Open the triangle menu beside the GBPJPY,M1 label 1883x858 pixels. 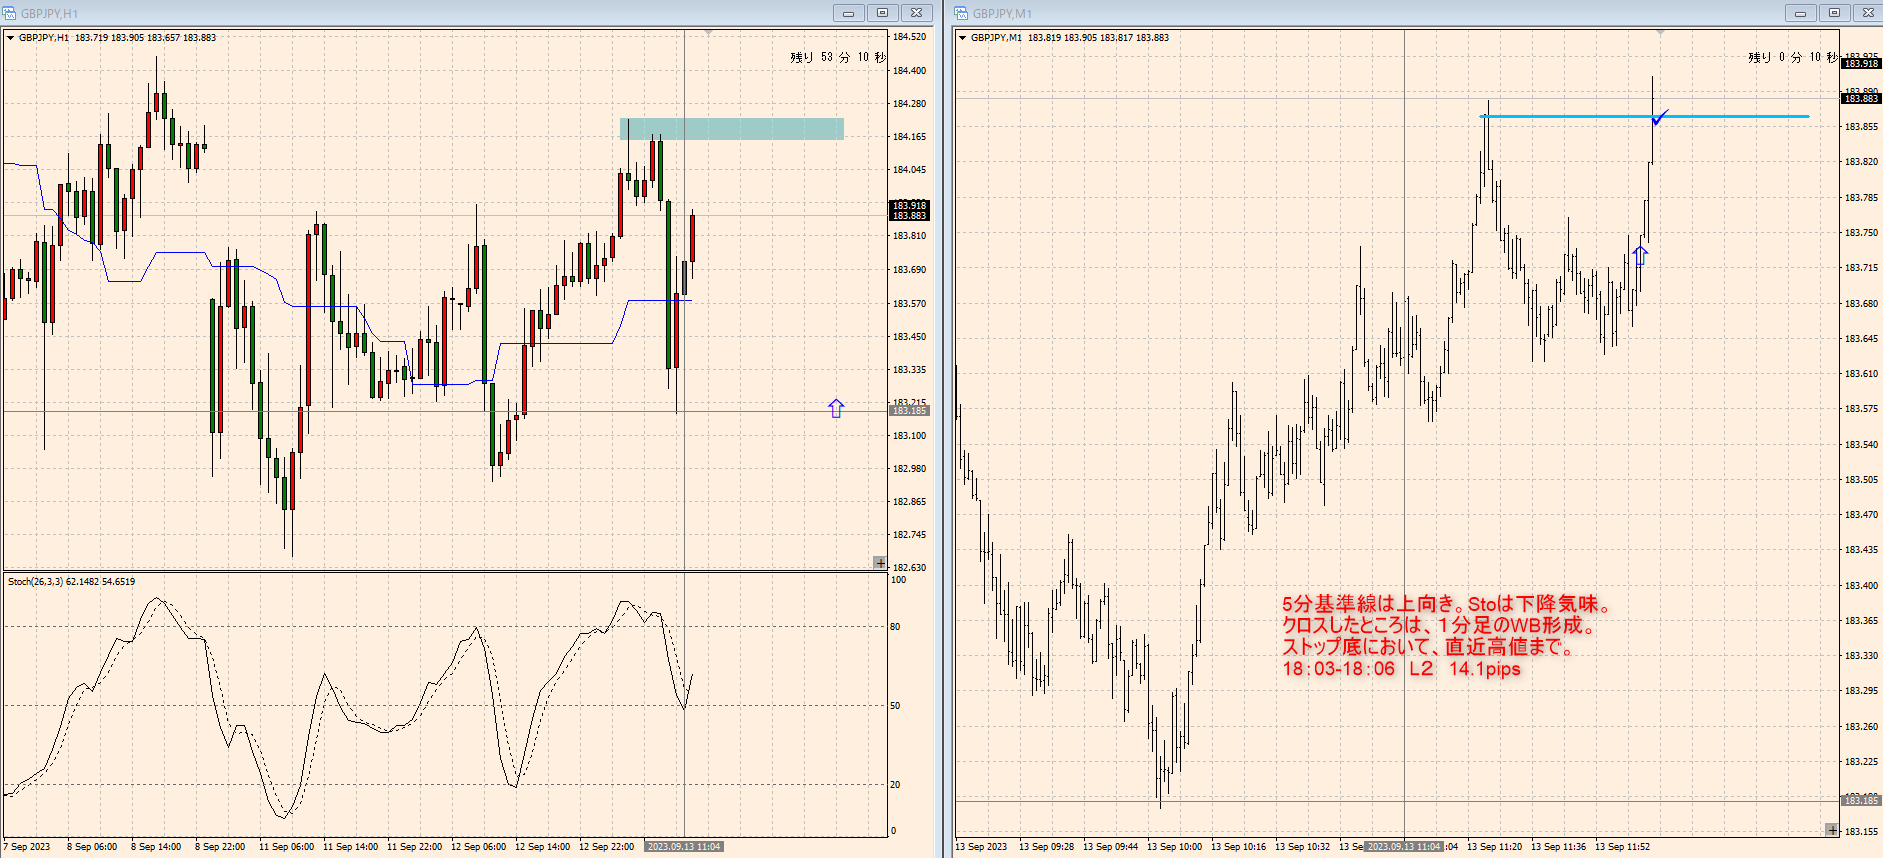[x=963, y=38]
